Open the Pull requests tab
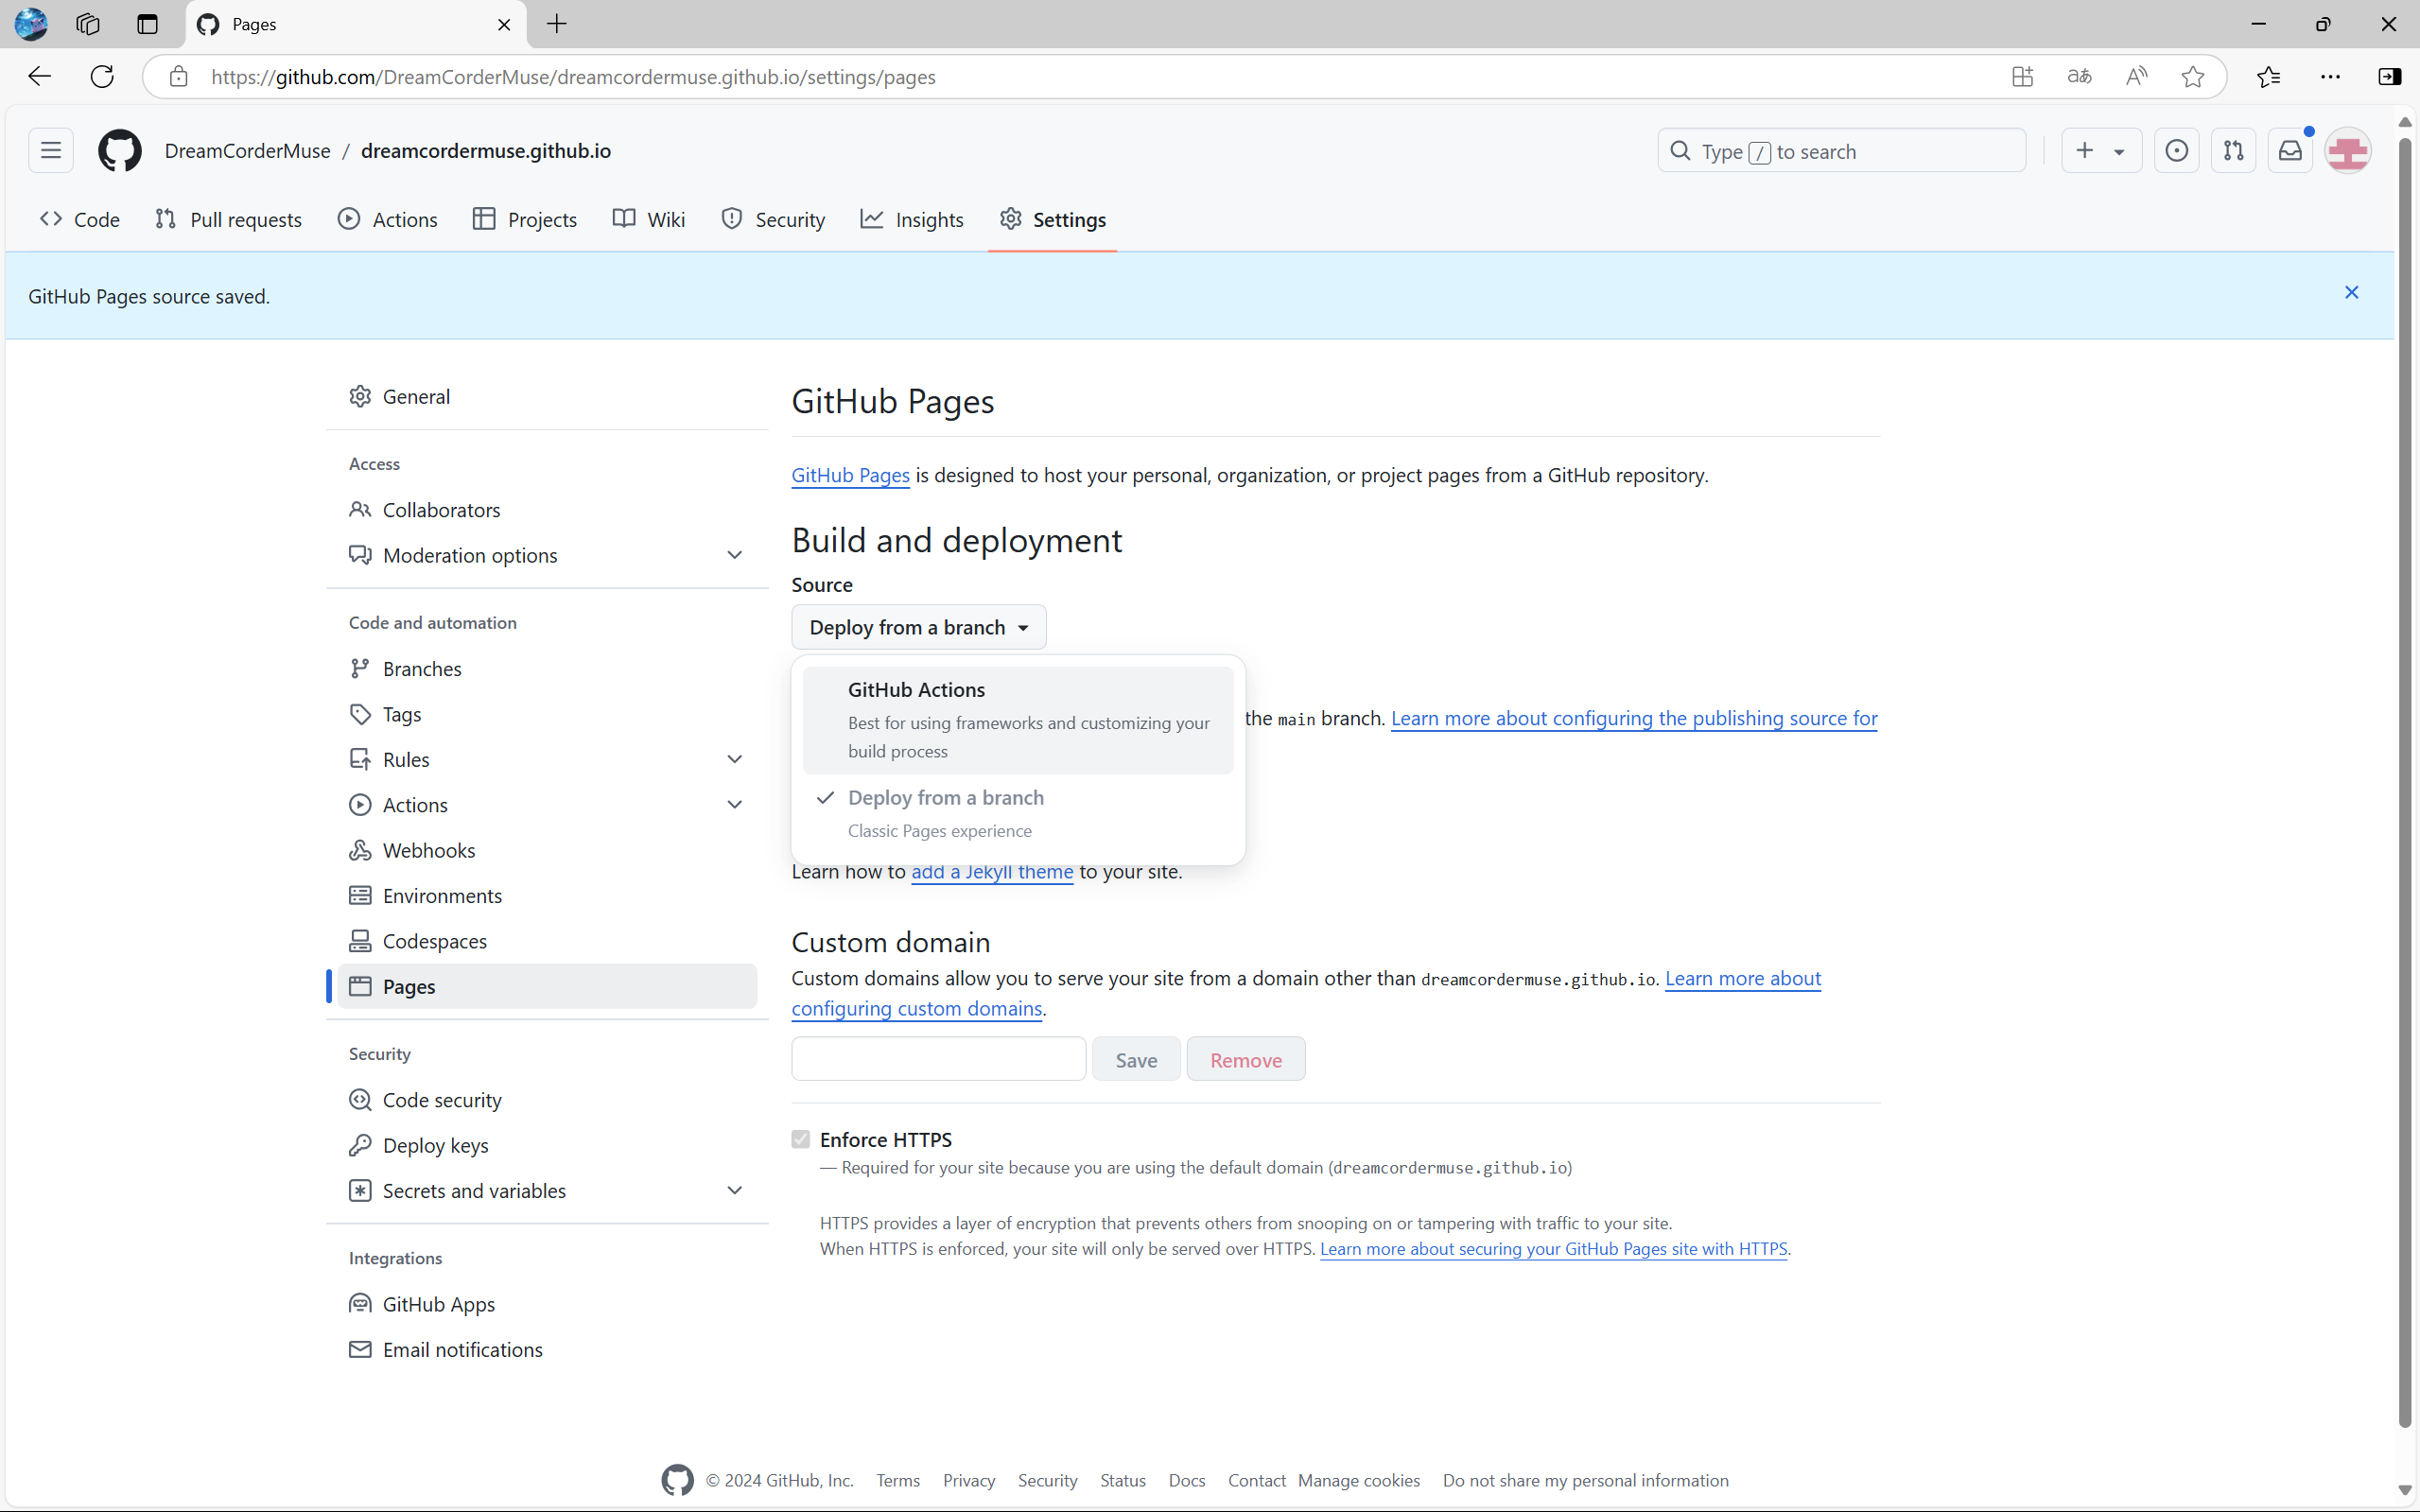The image size is (2420, 1512). [x=229, y=219]
